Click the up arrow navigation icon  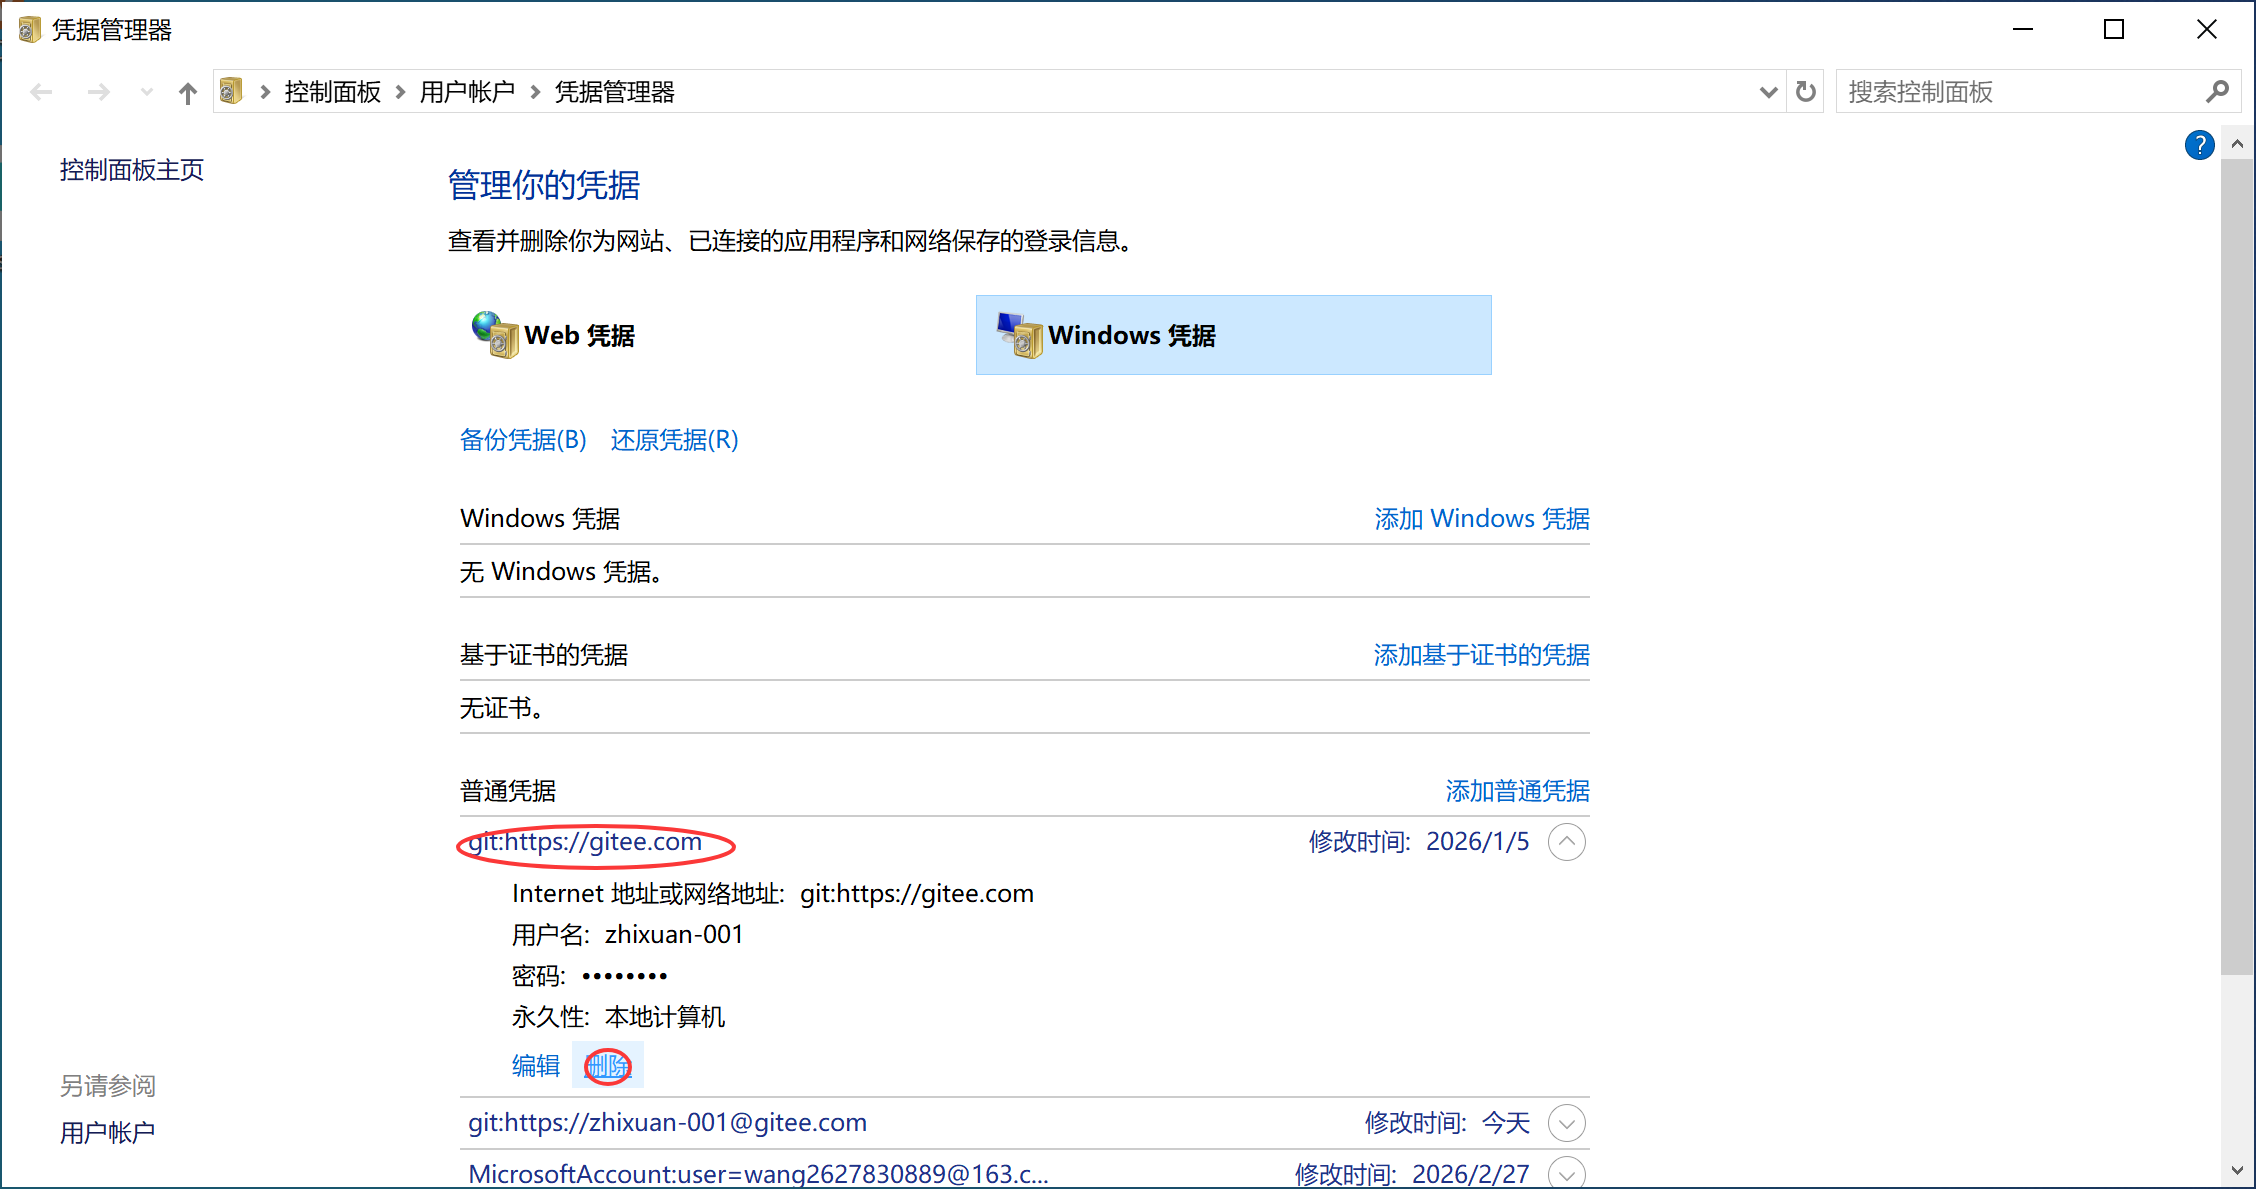point(187,93)
